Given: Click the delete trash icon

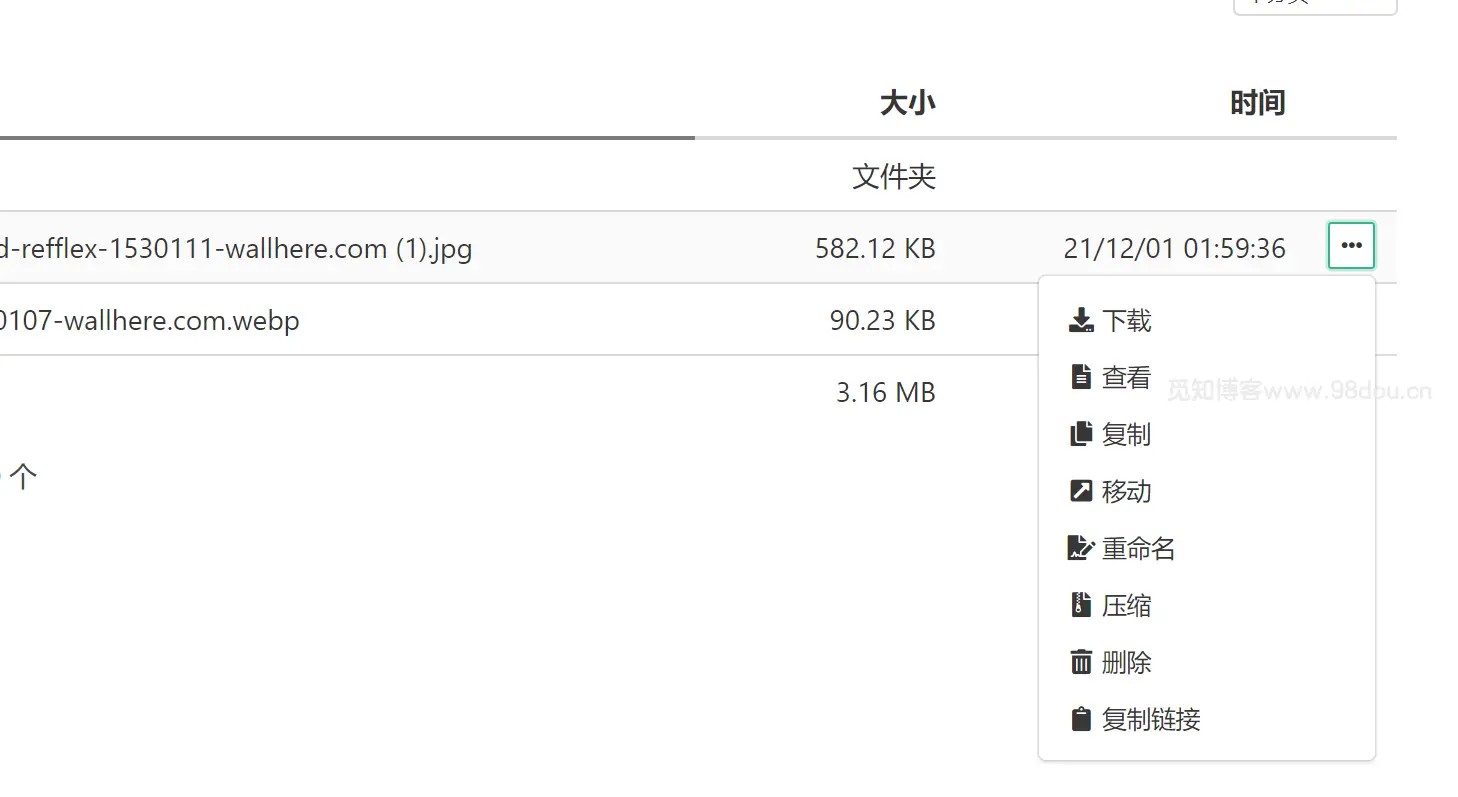Looking at the screenshot, I should (x=1081, y=662).
